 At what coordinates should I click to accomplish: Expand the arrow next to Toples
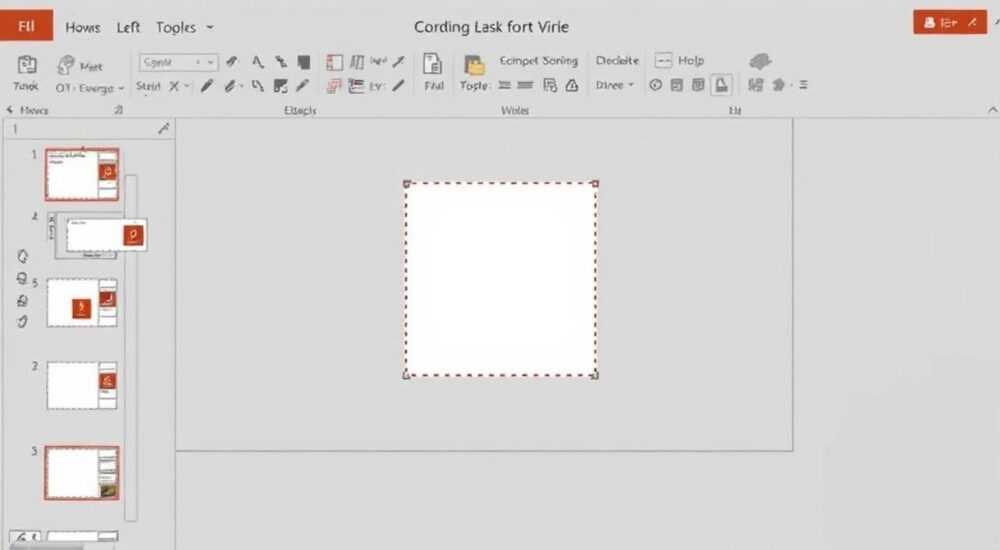pyautogui.click(x=210, y=27)
